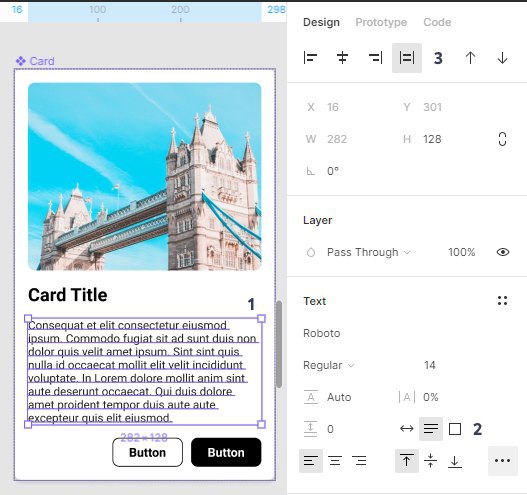Screen dimensions: 527x495
Task: Set vertical text align top
Action: (x=407, y=461)
